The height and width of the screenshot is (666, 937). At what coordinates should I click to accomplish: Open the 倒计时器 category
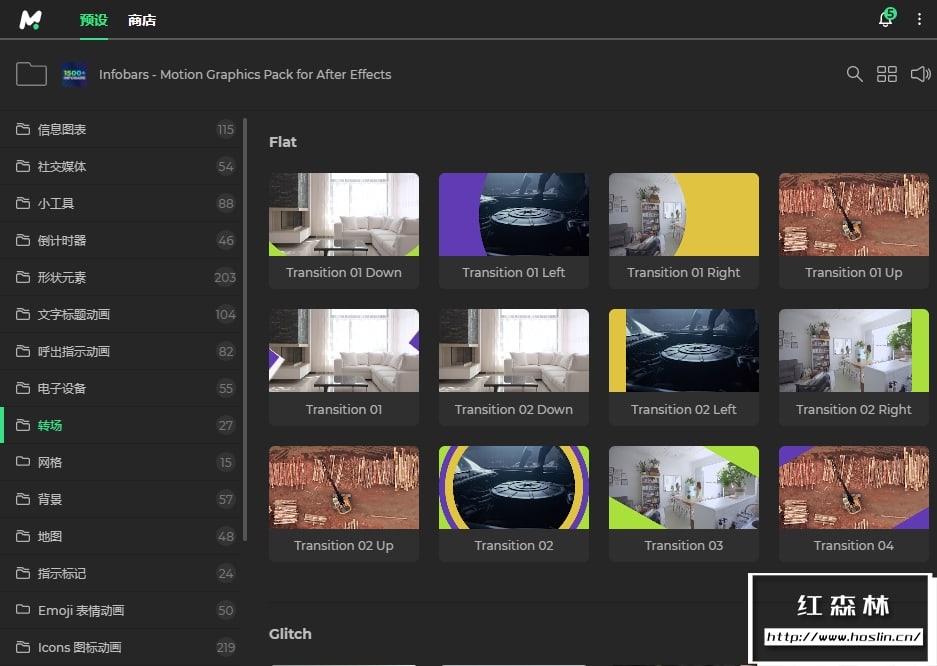121,241
